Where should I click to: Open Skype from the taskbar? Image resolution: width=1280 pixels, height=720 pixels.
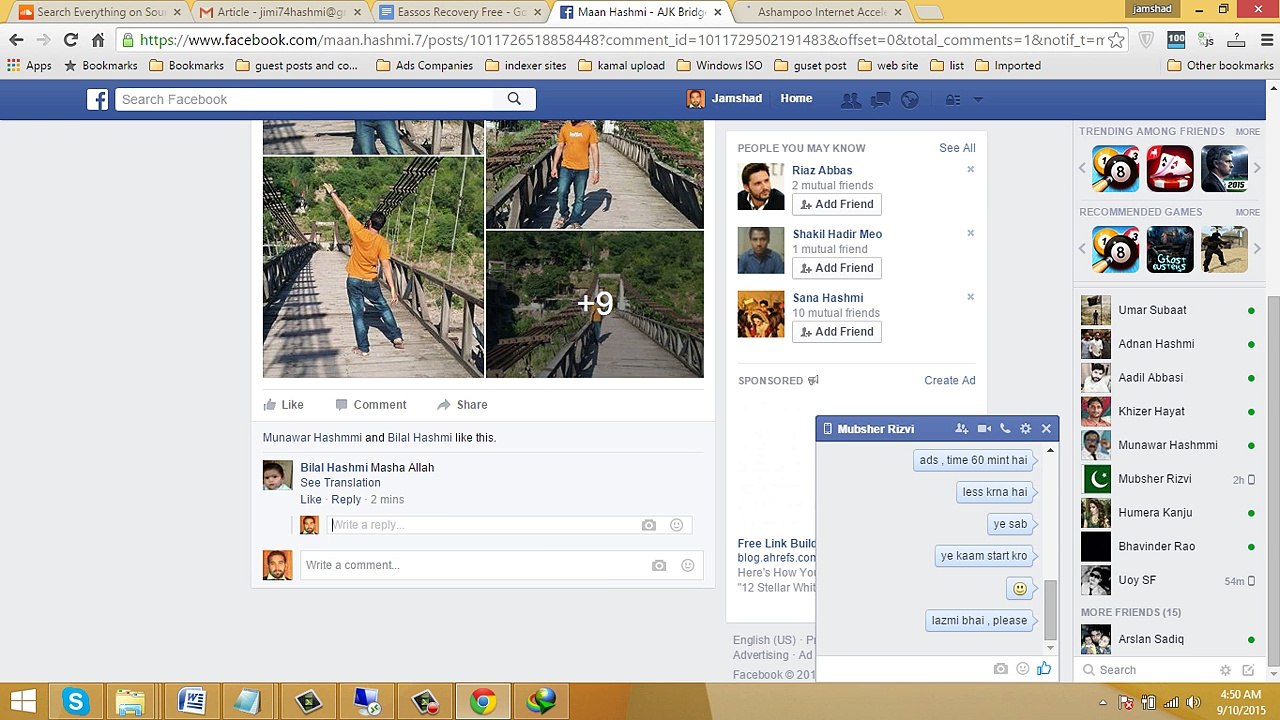(x=76, y=701)
